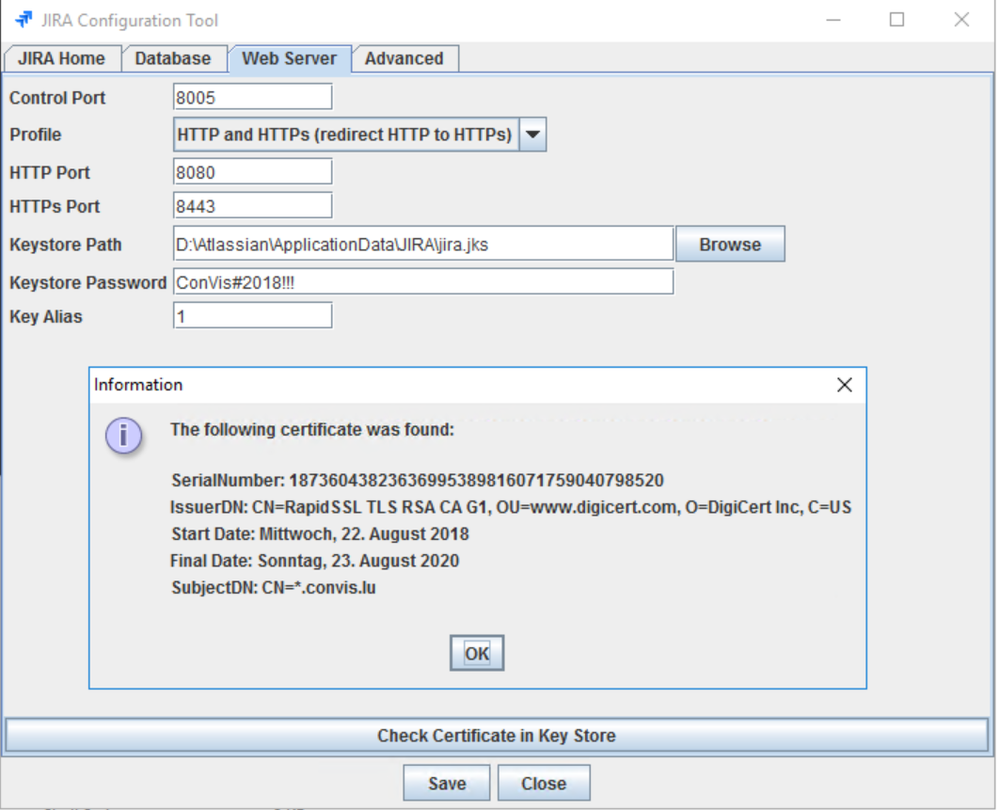Close the JIRA Configuration Tool window
The image size is (999, 810).
(x=961, y=20)
